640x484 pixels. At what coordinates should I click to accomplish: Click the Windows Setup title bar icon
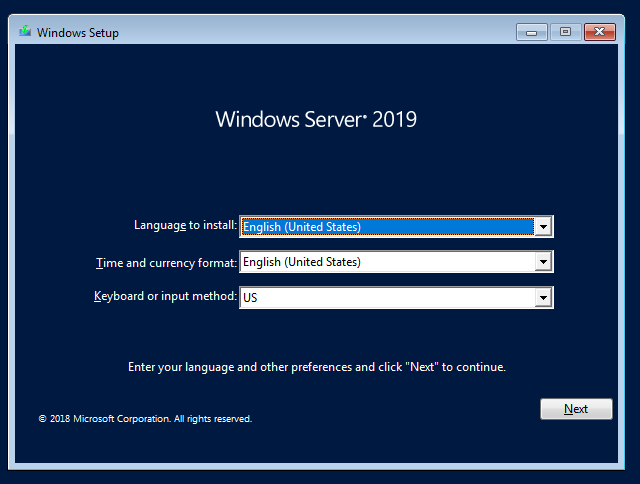pos(25,31)
